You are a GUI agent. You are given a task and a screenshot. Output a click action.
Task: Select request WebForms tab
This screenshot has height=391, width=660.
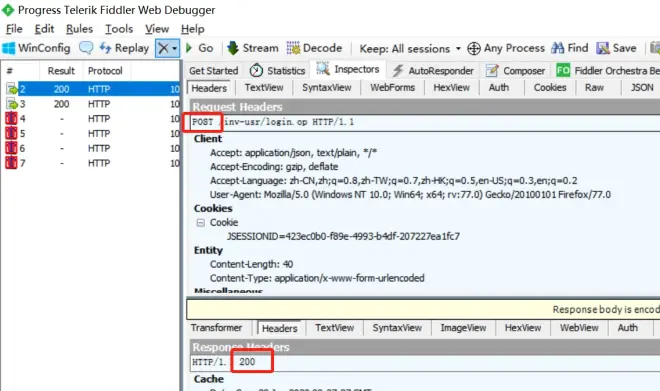click(392, 88)
